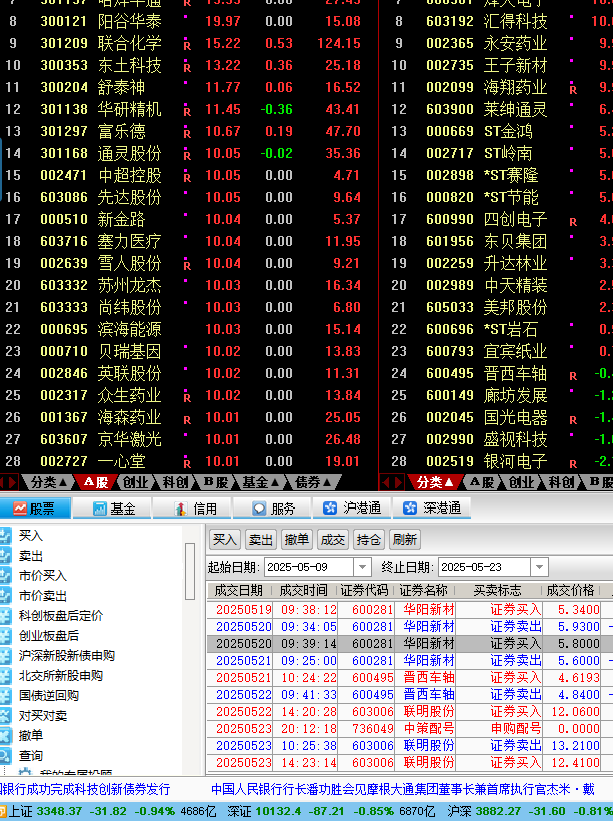Image resolution: width=613 pixels, height=821 pixels.
Task: Open 创业板盘后 via its sidebar icon
Action: [x=5, y=635]
